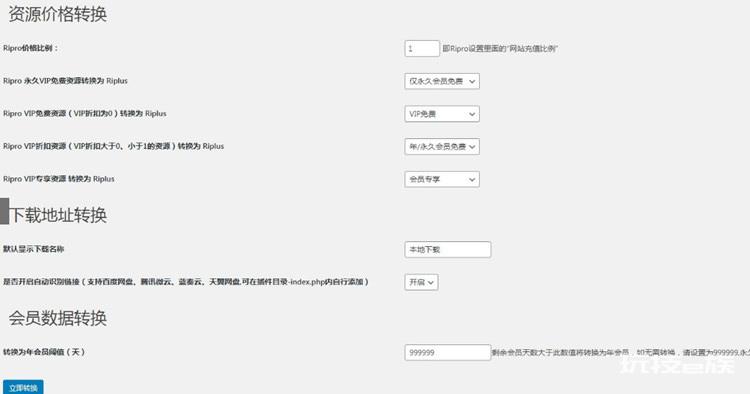Click the 转换为年会员阈值（天）label
750x394 pixels.
[x=44, y=352]
